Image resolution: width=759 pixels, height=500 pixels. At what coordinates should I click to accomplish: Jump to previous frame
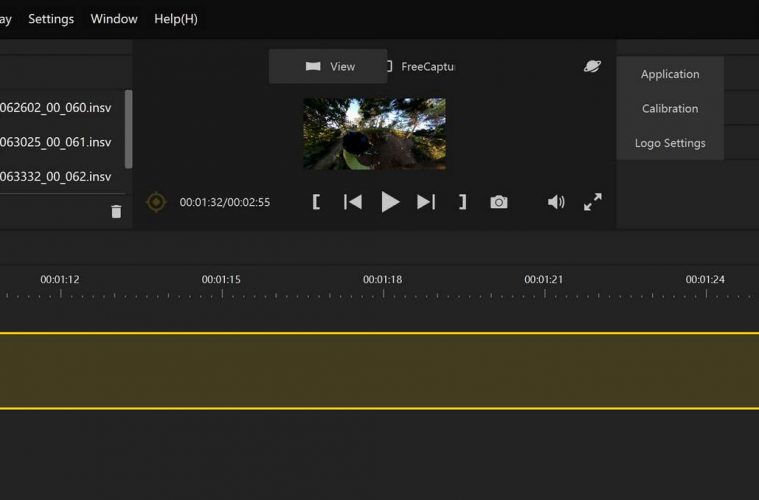click(x=353, y=202)
